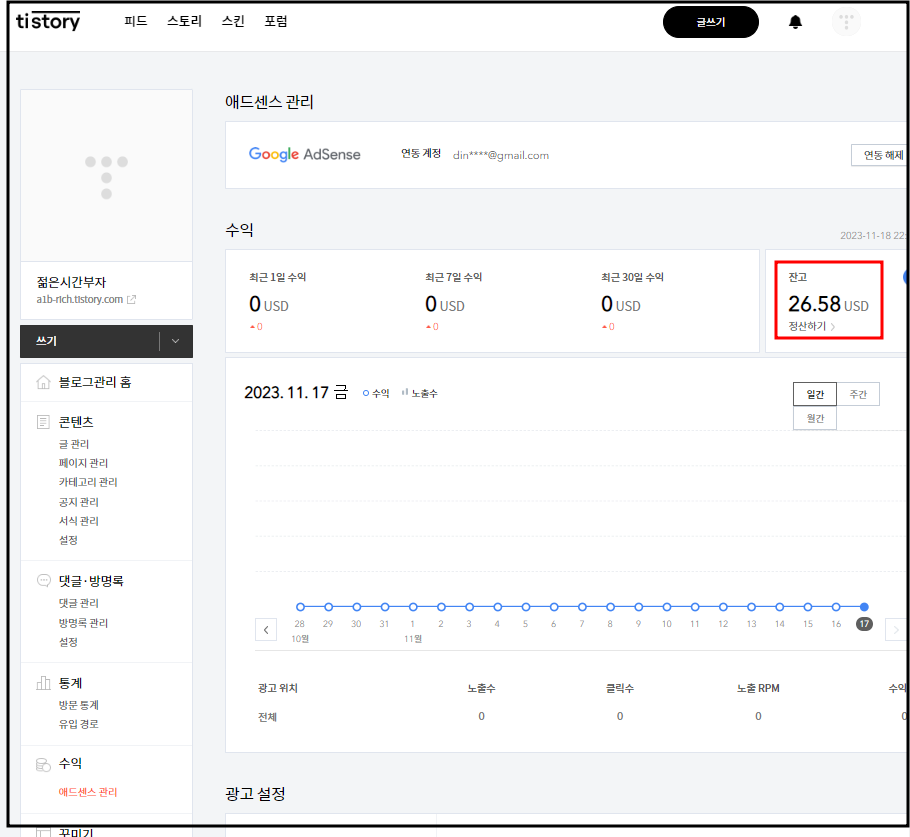Select date marker 17 on the chart timeline
The width and height of the screenshot is (910, 837).
pyautogui.click(x=862, y=622)
